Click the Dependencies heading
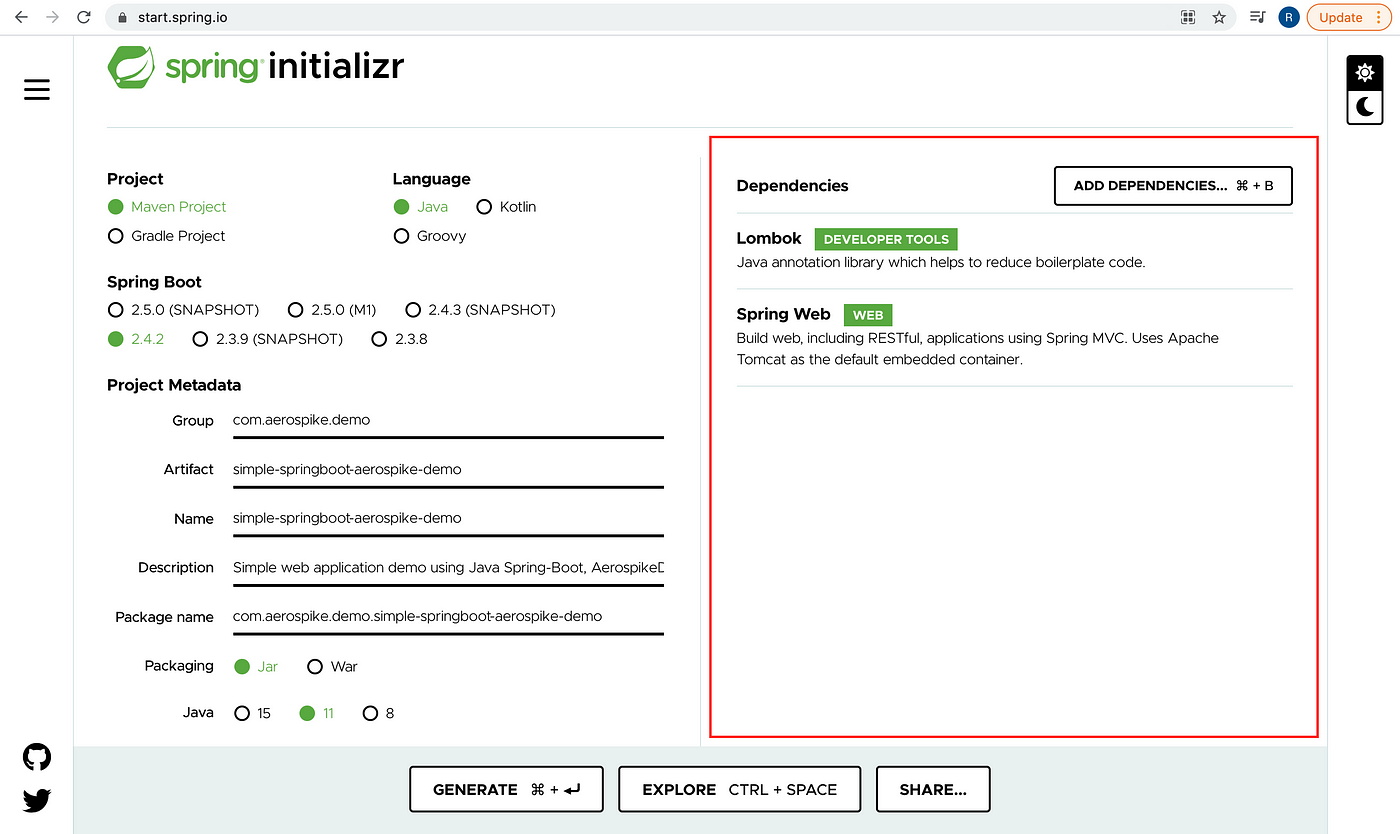Screen dimensions: 1400x834 (x=792, y=186)
